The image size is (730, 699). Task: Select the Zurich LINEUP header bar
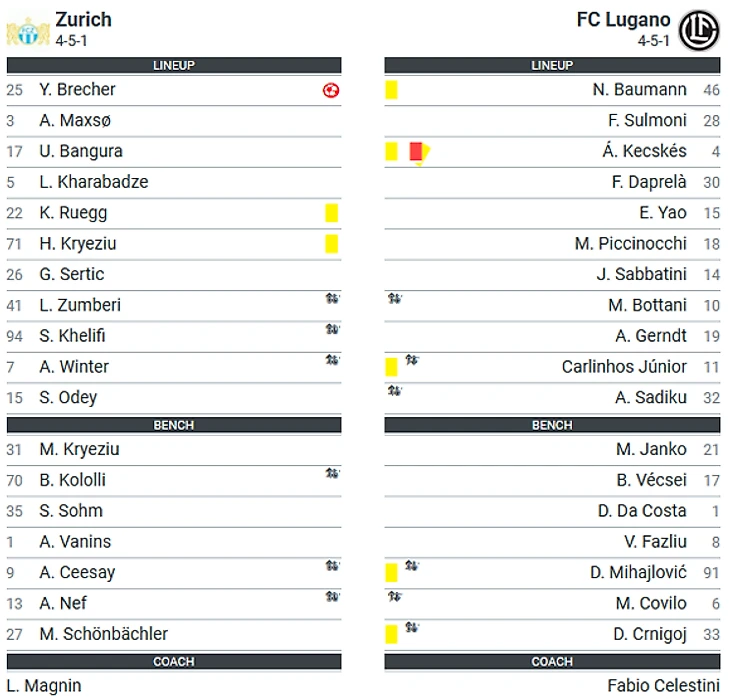click(174, 65)
